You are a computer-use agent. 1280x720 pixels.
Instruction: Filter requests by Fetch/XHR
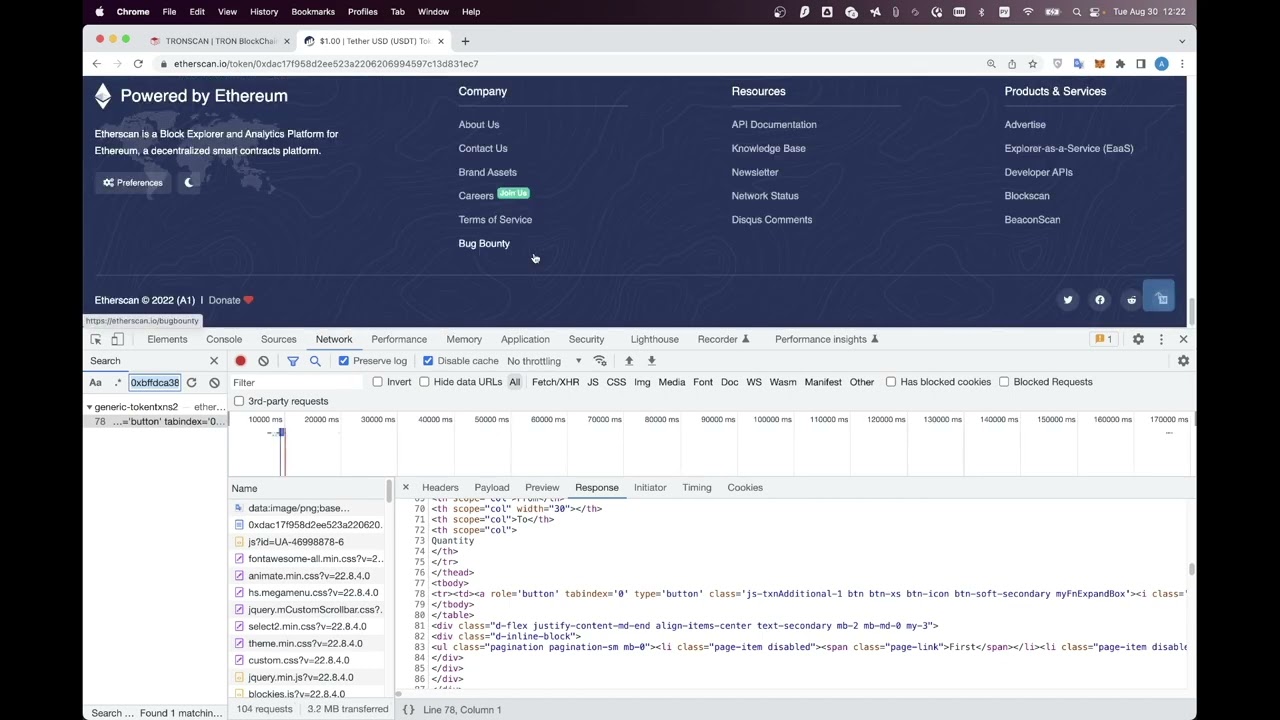point(555,382)
